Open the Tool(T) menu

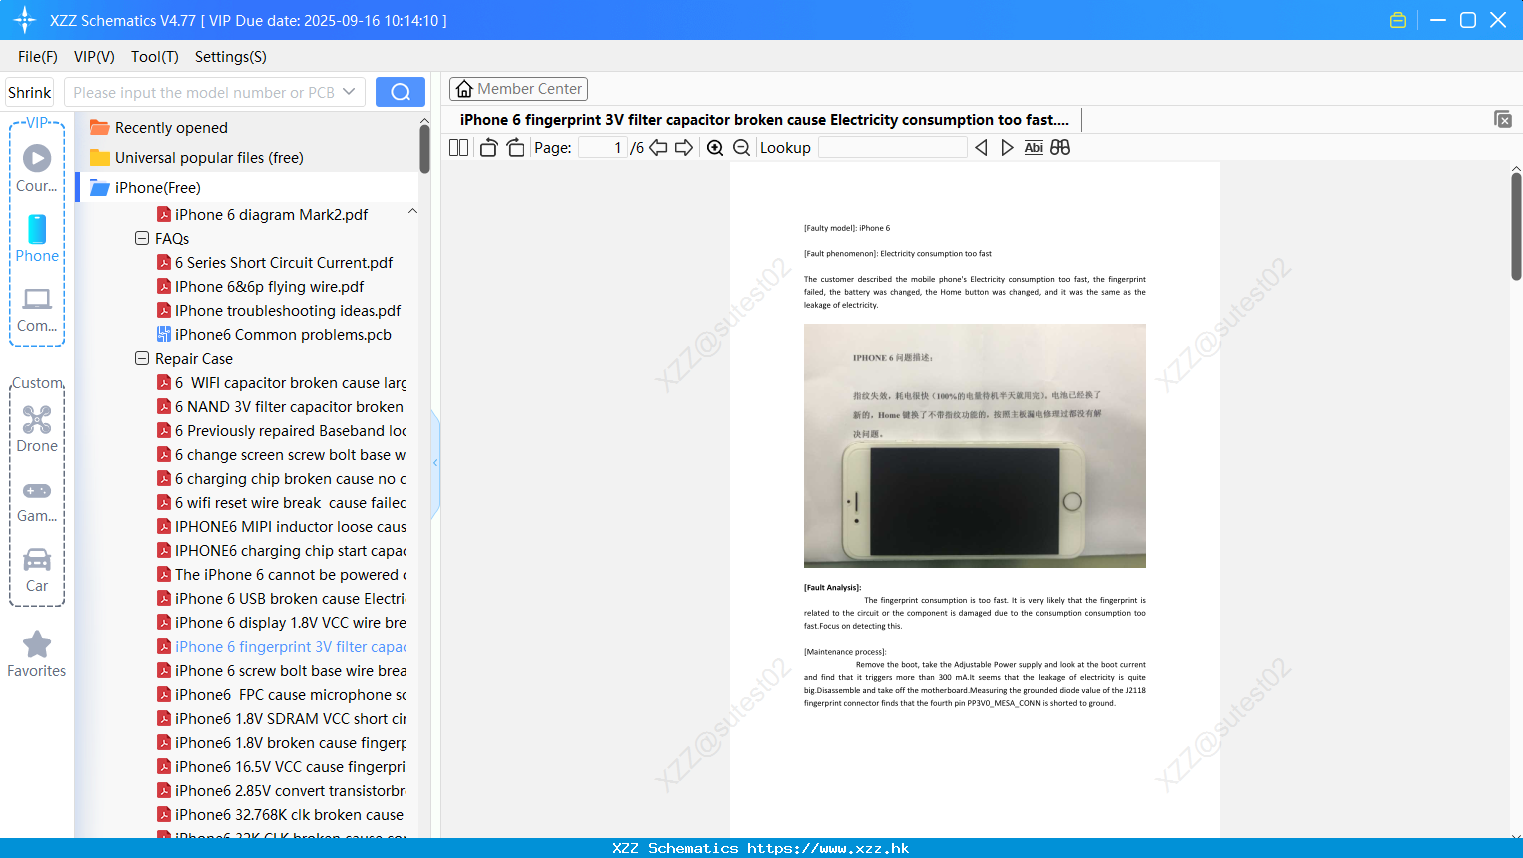click(x=155, y=57)
